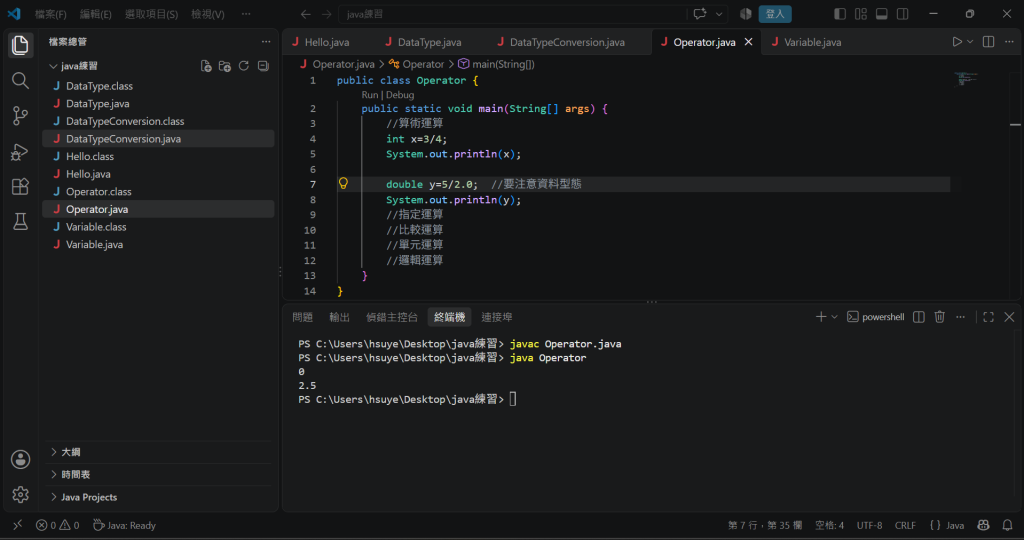Open the Run and Debug view
The image size is (1024, 540).
(20, 151)
